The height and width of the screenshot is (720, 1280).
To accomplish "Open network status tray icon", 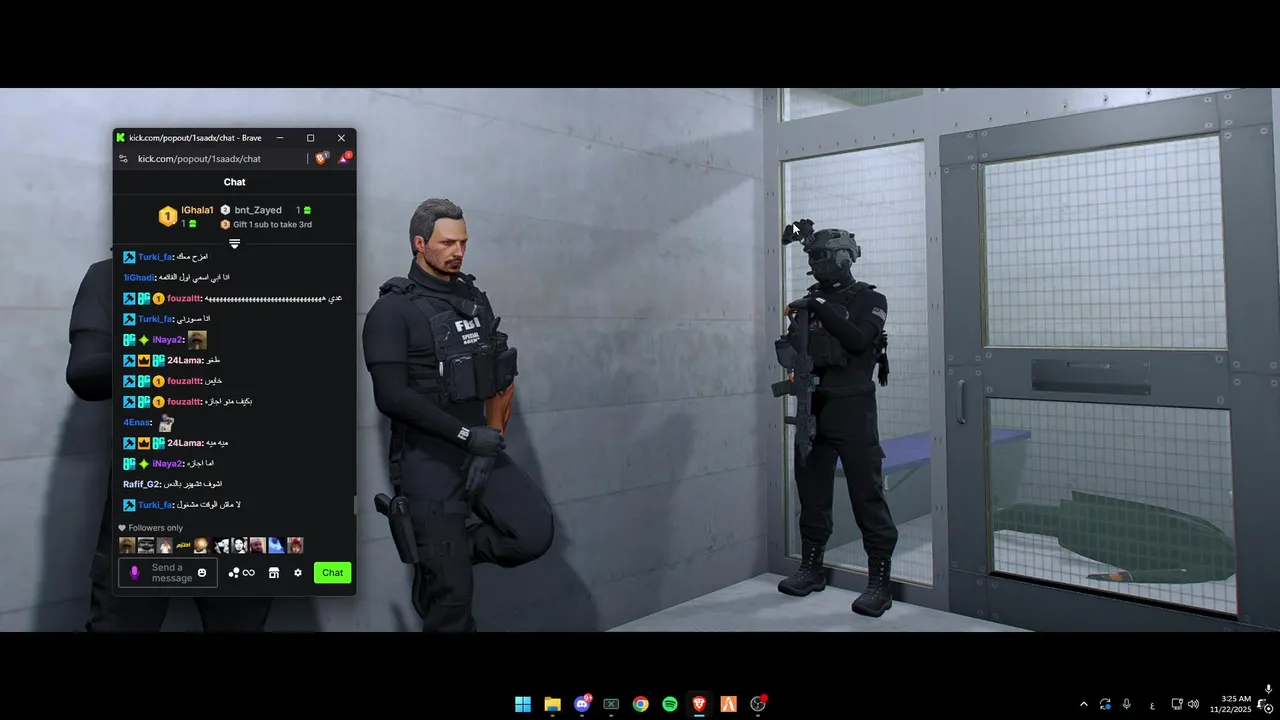I will coord(1177,704).
